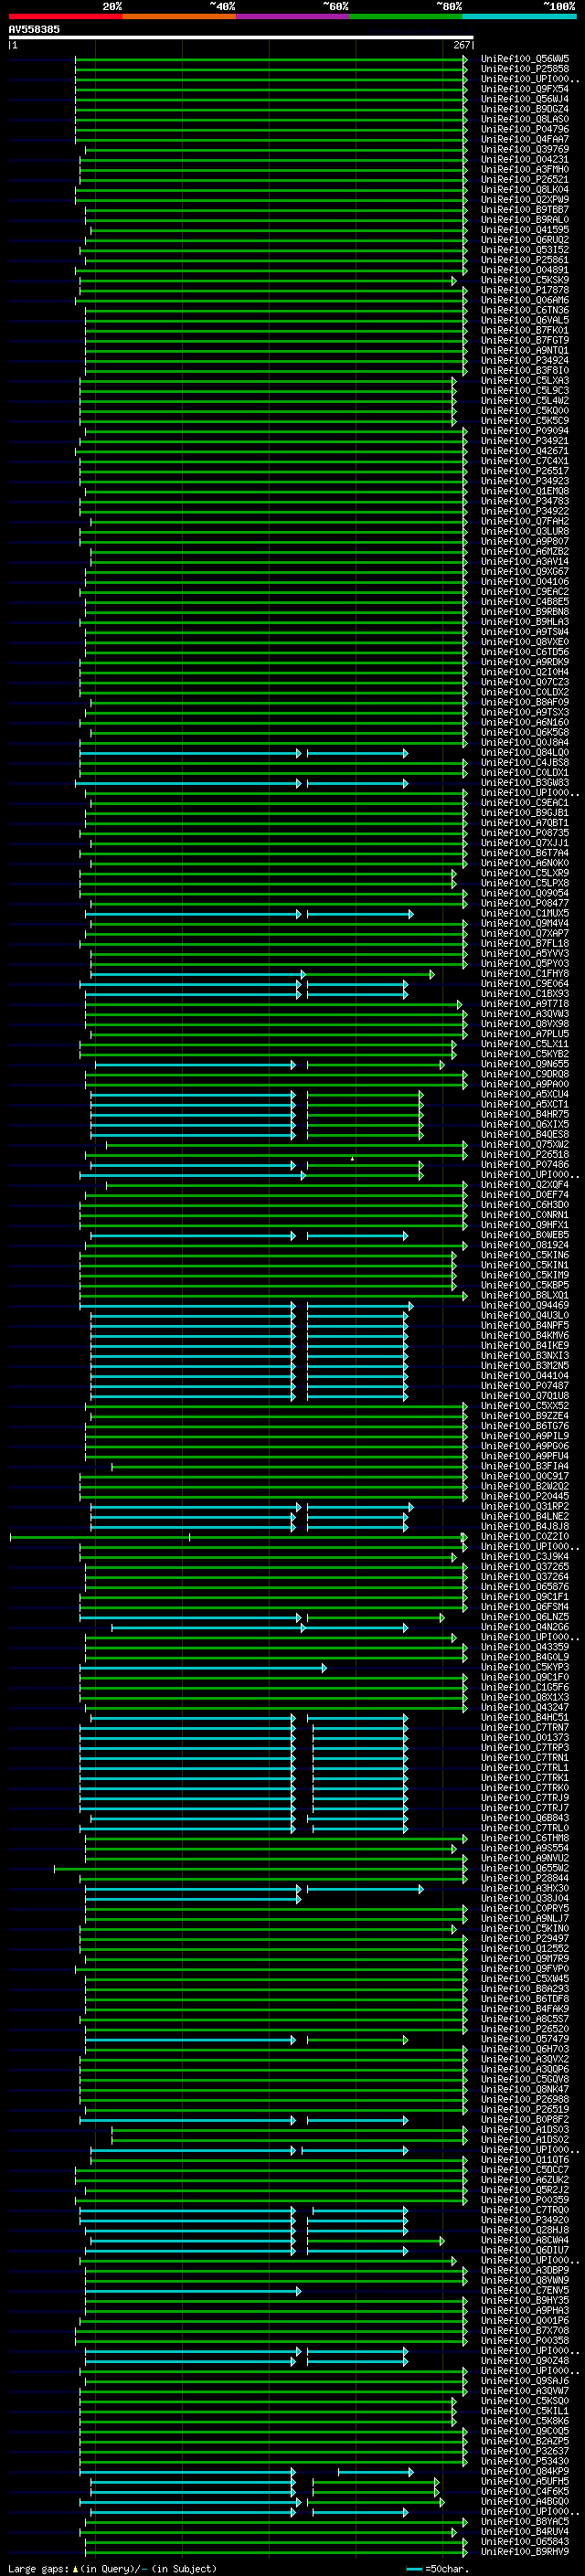
Task: Select the UniRef100_P26518 label
Action: pos(525,1154)
